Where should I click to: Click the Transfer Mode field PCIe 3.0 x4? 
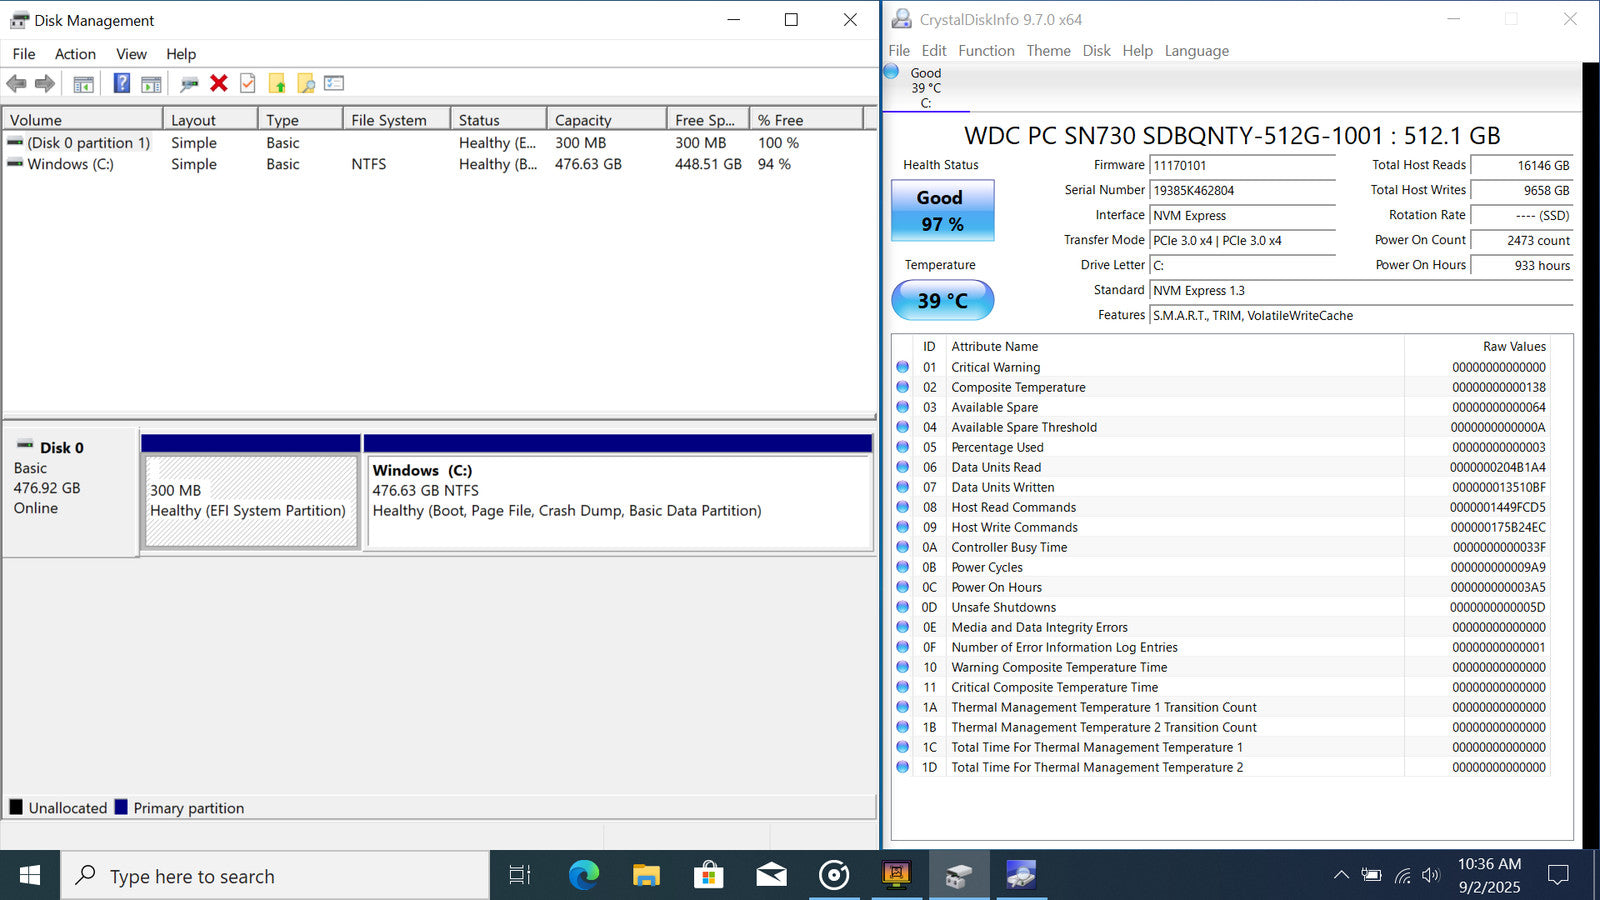click(x=1242, y=241)
